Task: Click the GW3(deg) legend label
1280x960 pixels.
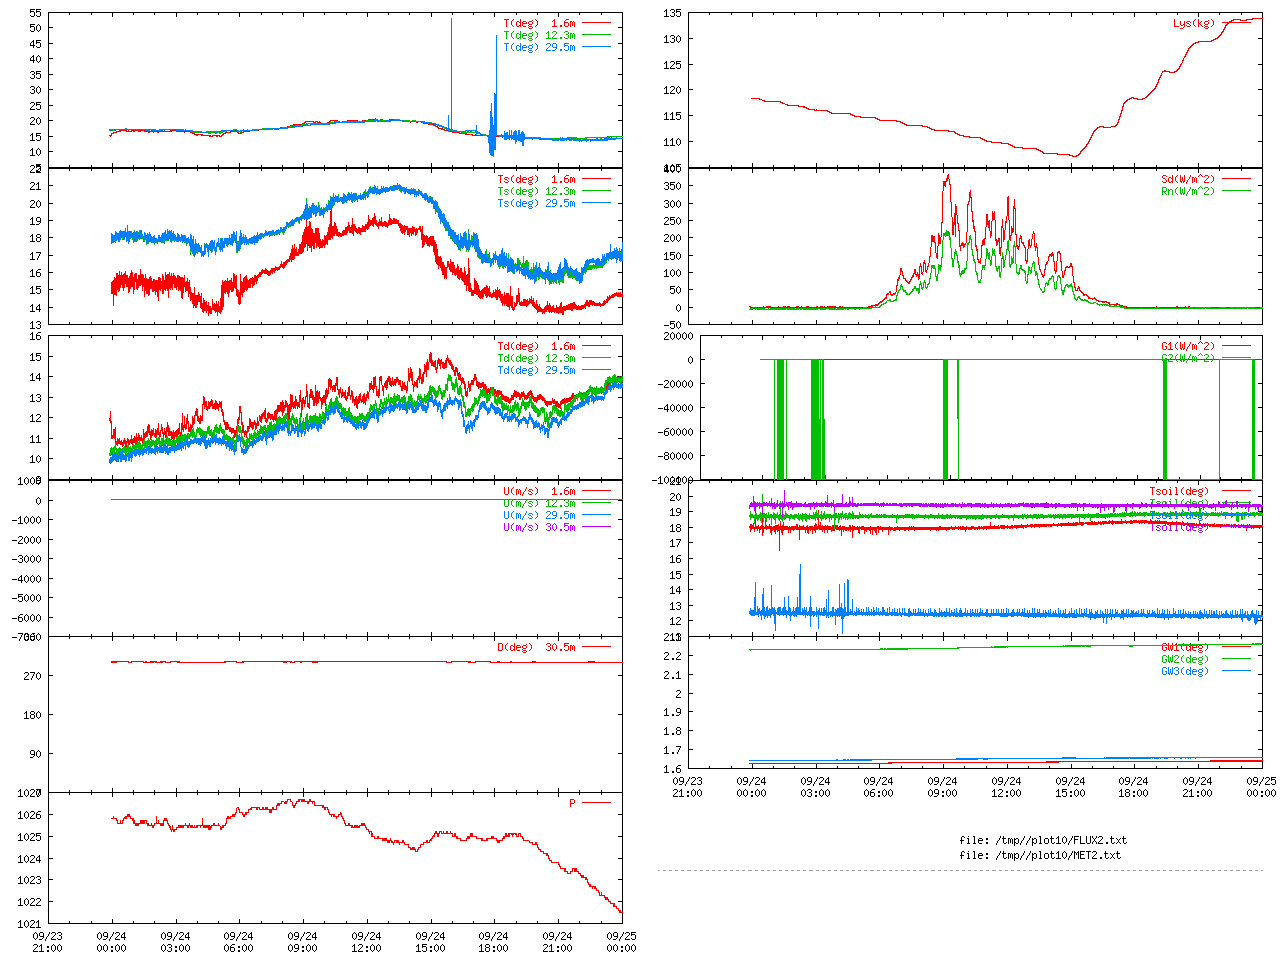Action: pos(1184,671)
